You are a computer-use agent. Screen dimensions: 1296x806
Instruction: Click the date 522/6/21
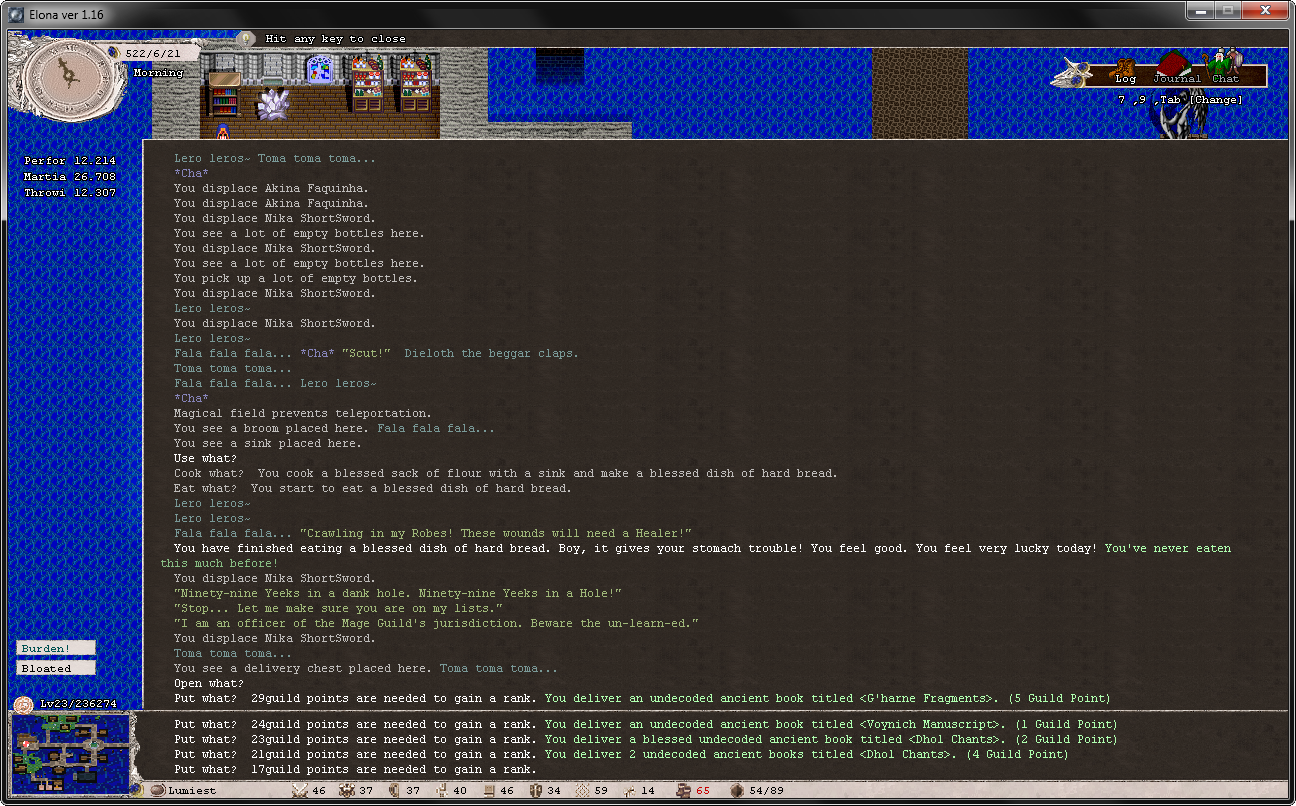tap(153, 53)
